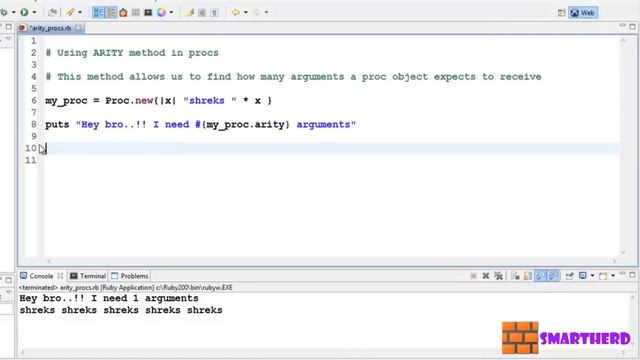The height and width of the screenshot is (360, 640).
Task: Toggle show console on standard error change
Action: point(553,276)
